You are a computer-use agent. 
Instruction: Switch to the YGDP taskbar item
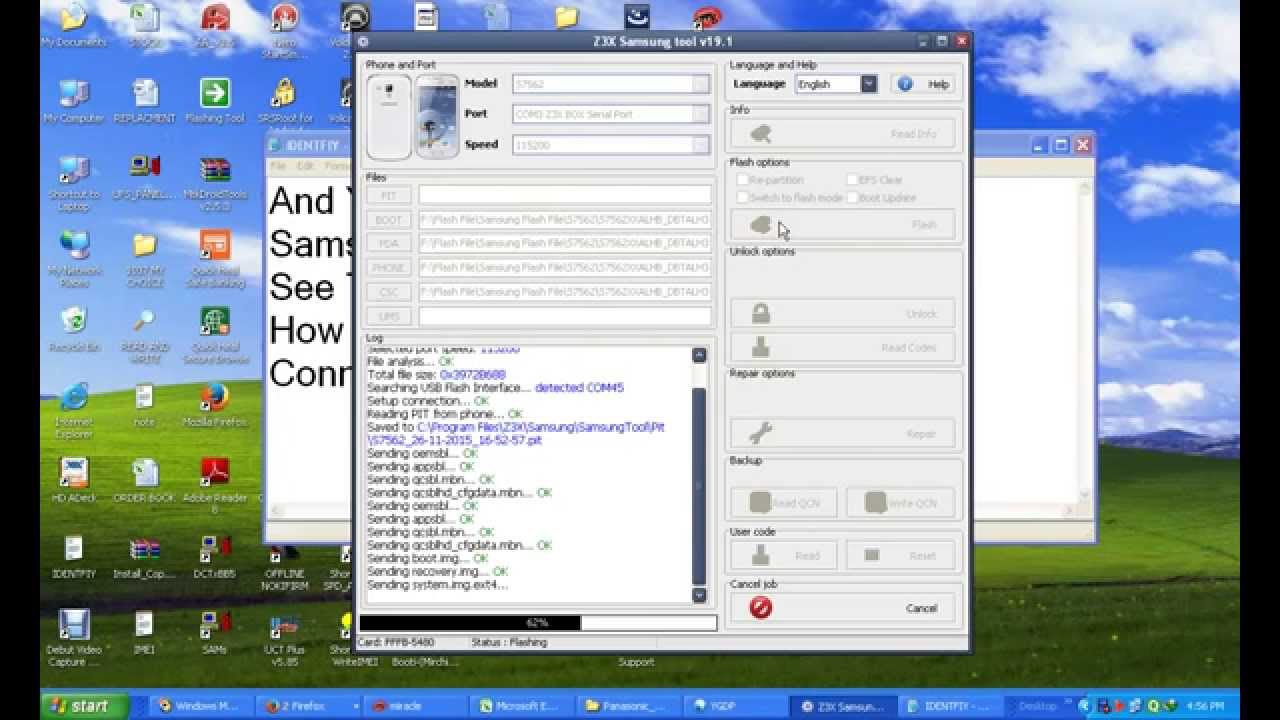tap(736, 706)
